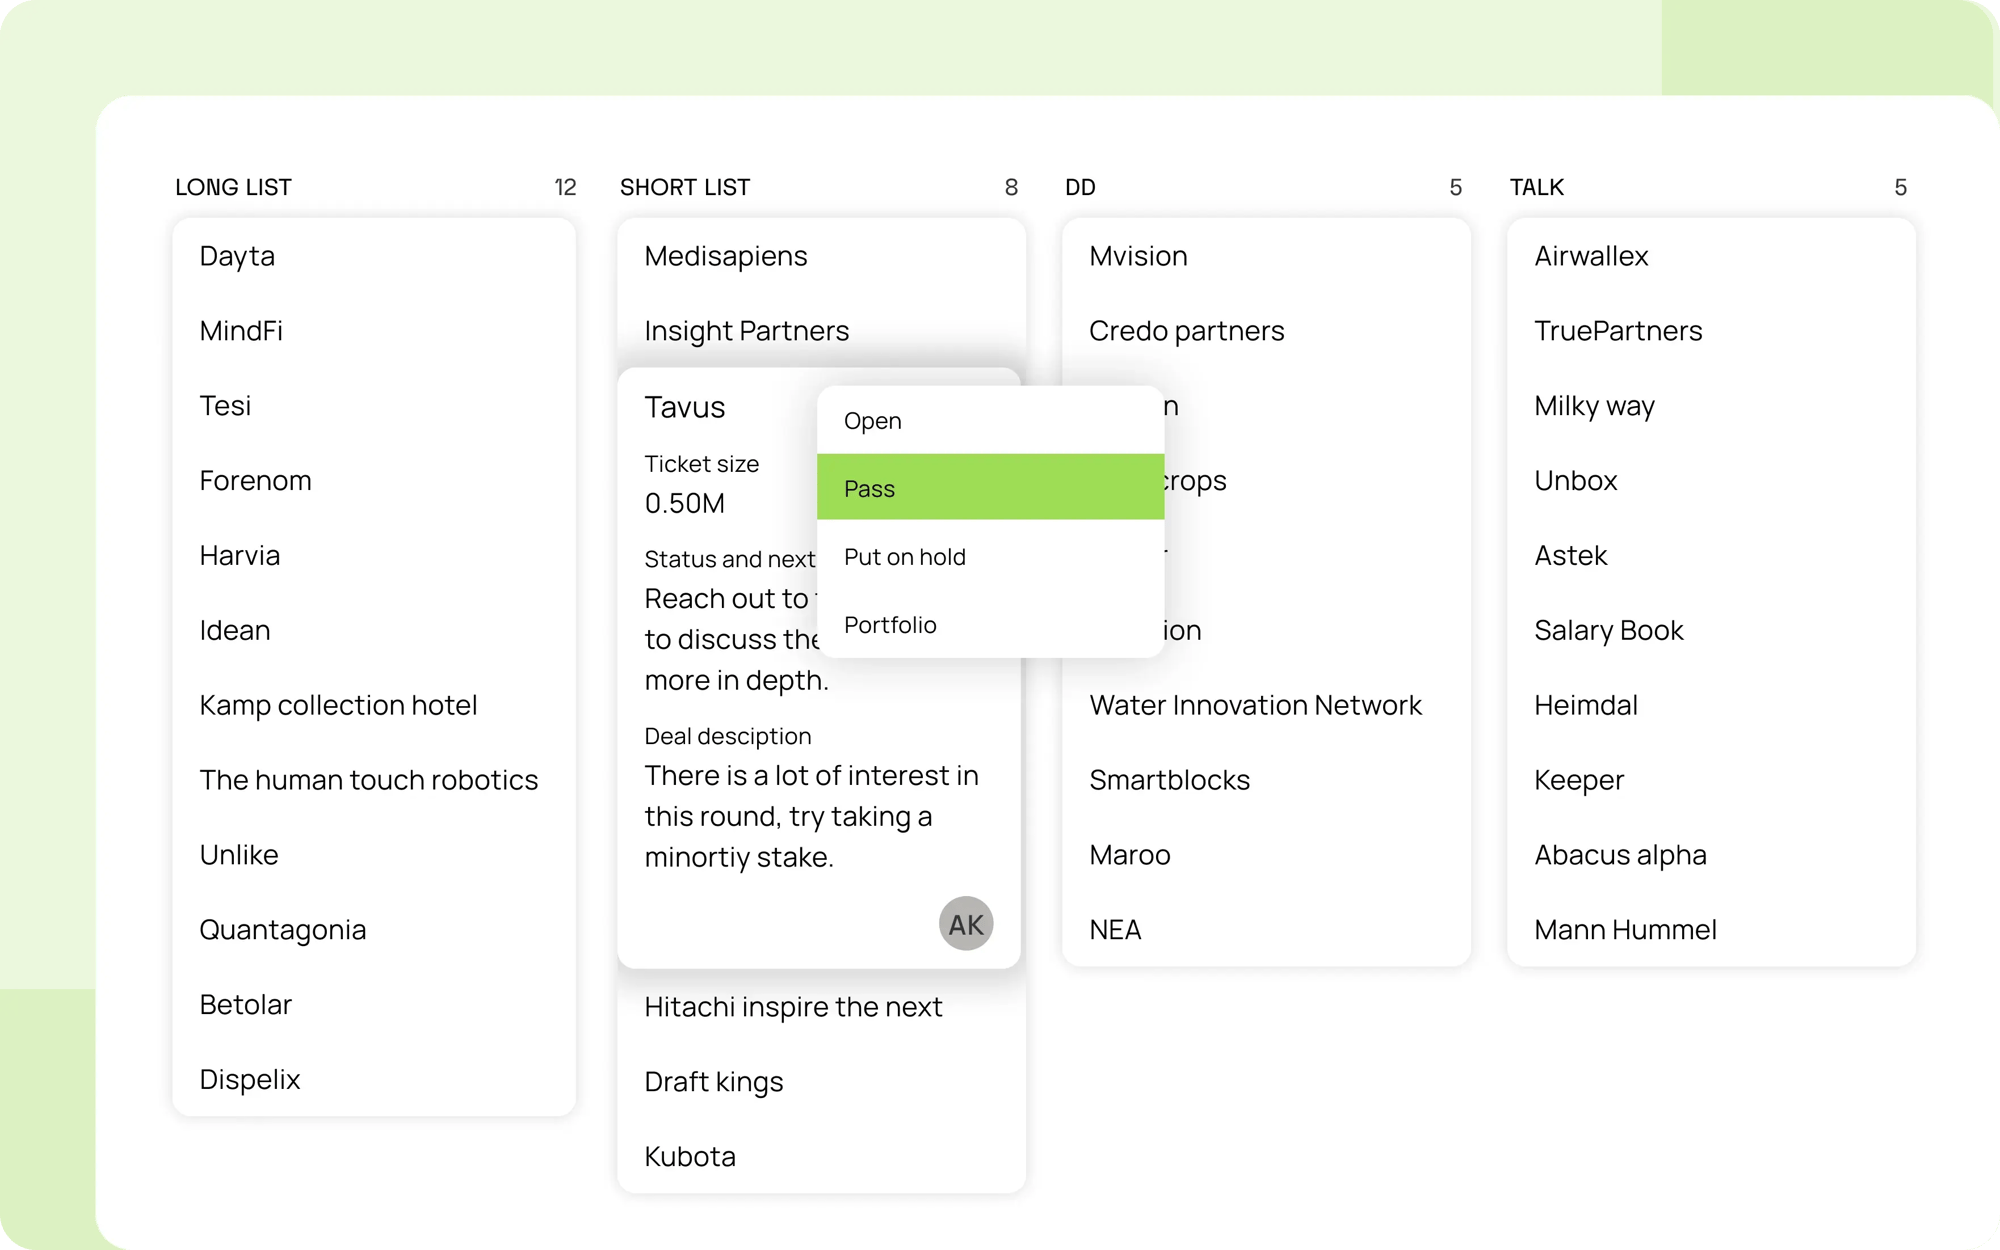The height and width of the screenshot is (1250, 2000).
Task: Open the Kubota card
Action: [x=689, y=1157]
